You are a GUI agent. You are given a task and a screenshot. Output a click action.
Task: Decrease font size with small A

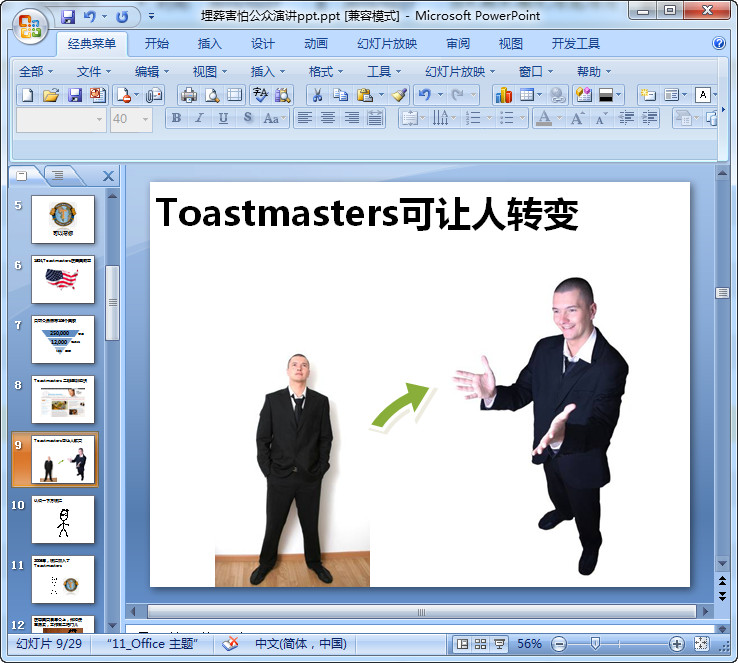601,118
